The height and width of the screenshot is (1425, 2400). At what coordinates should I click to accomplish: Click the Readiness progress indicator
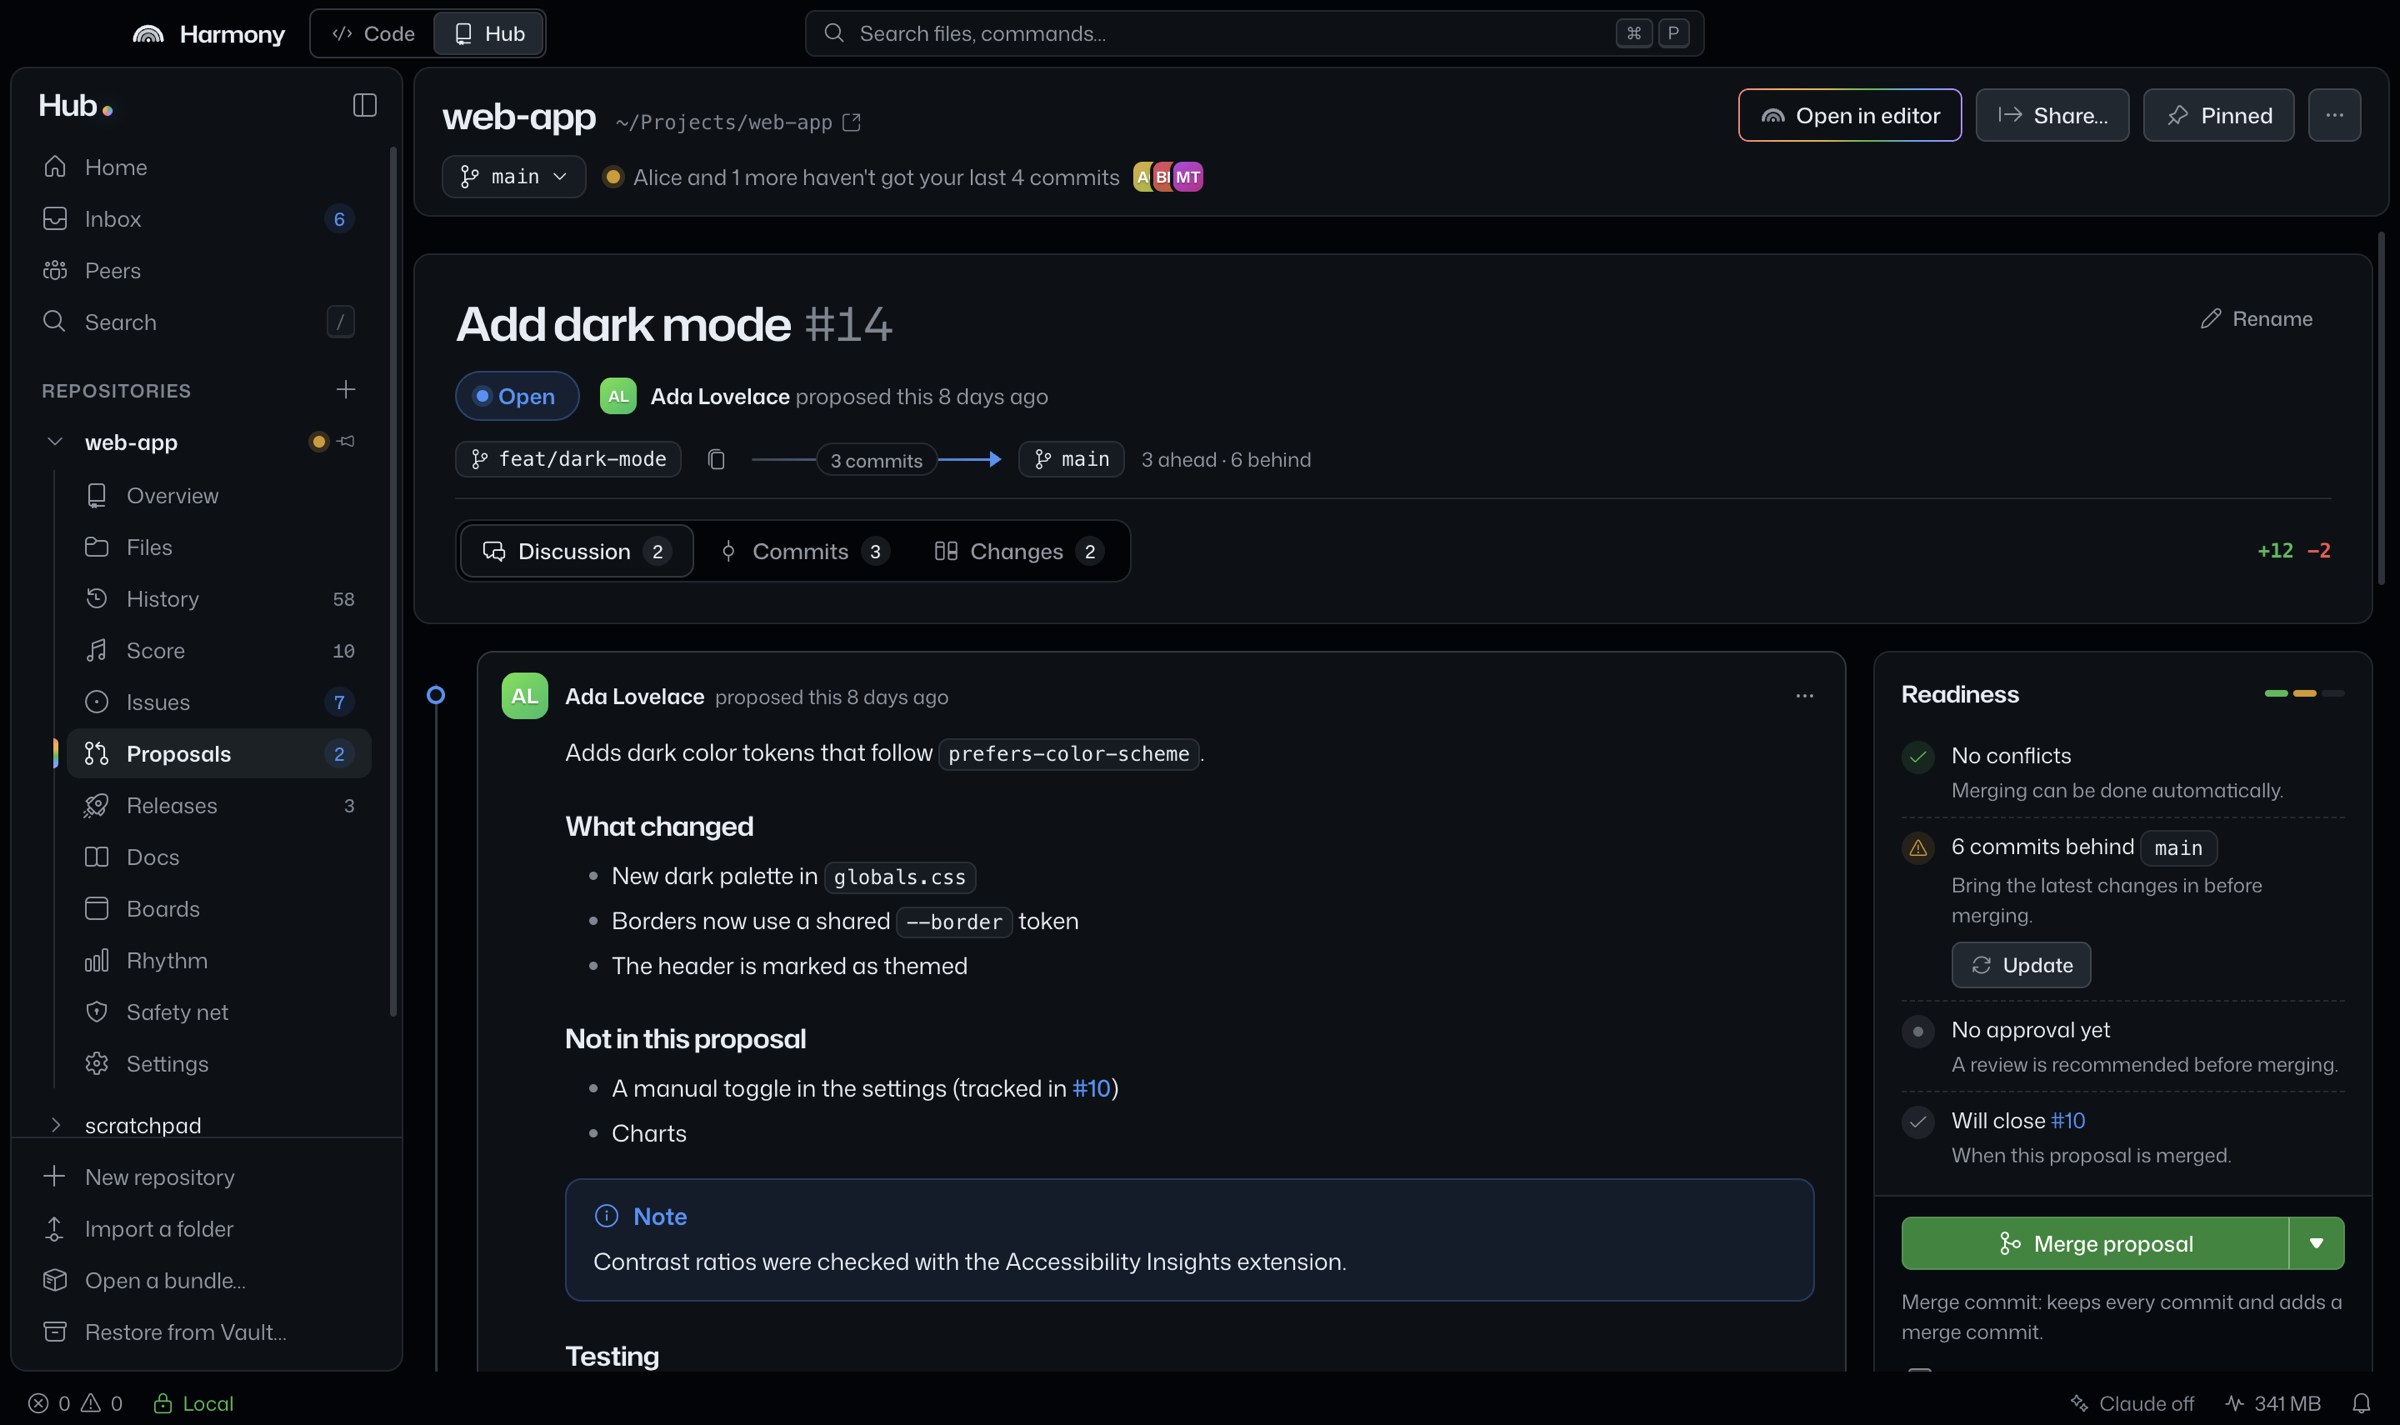[x=2304, y=693]
